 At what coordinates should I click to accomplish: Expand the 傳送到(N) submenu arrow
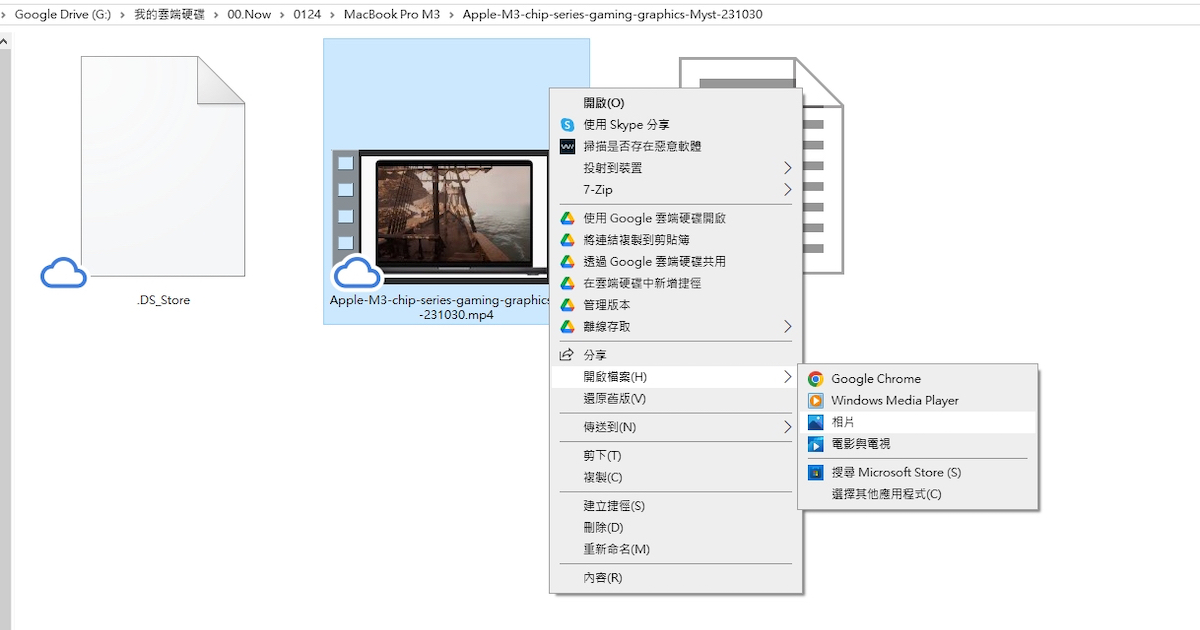[787, 427]
